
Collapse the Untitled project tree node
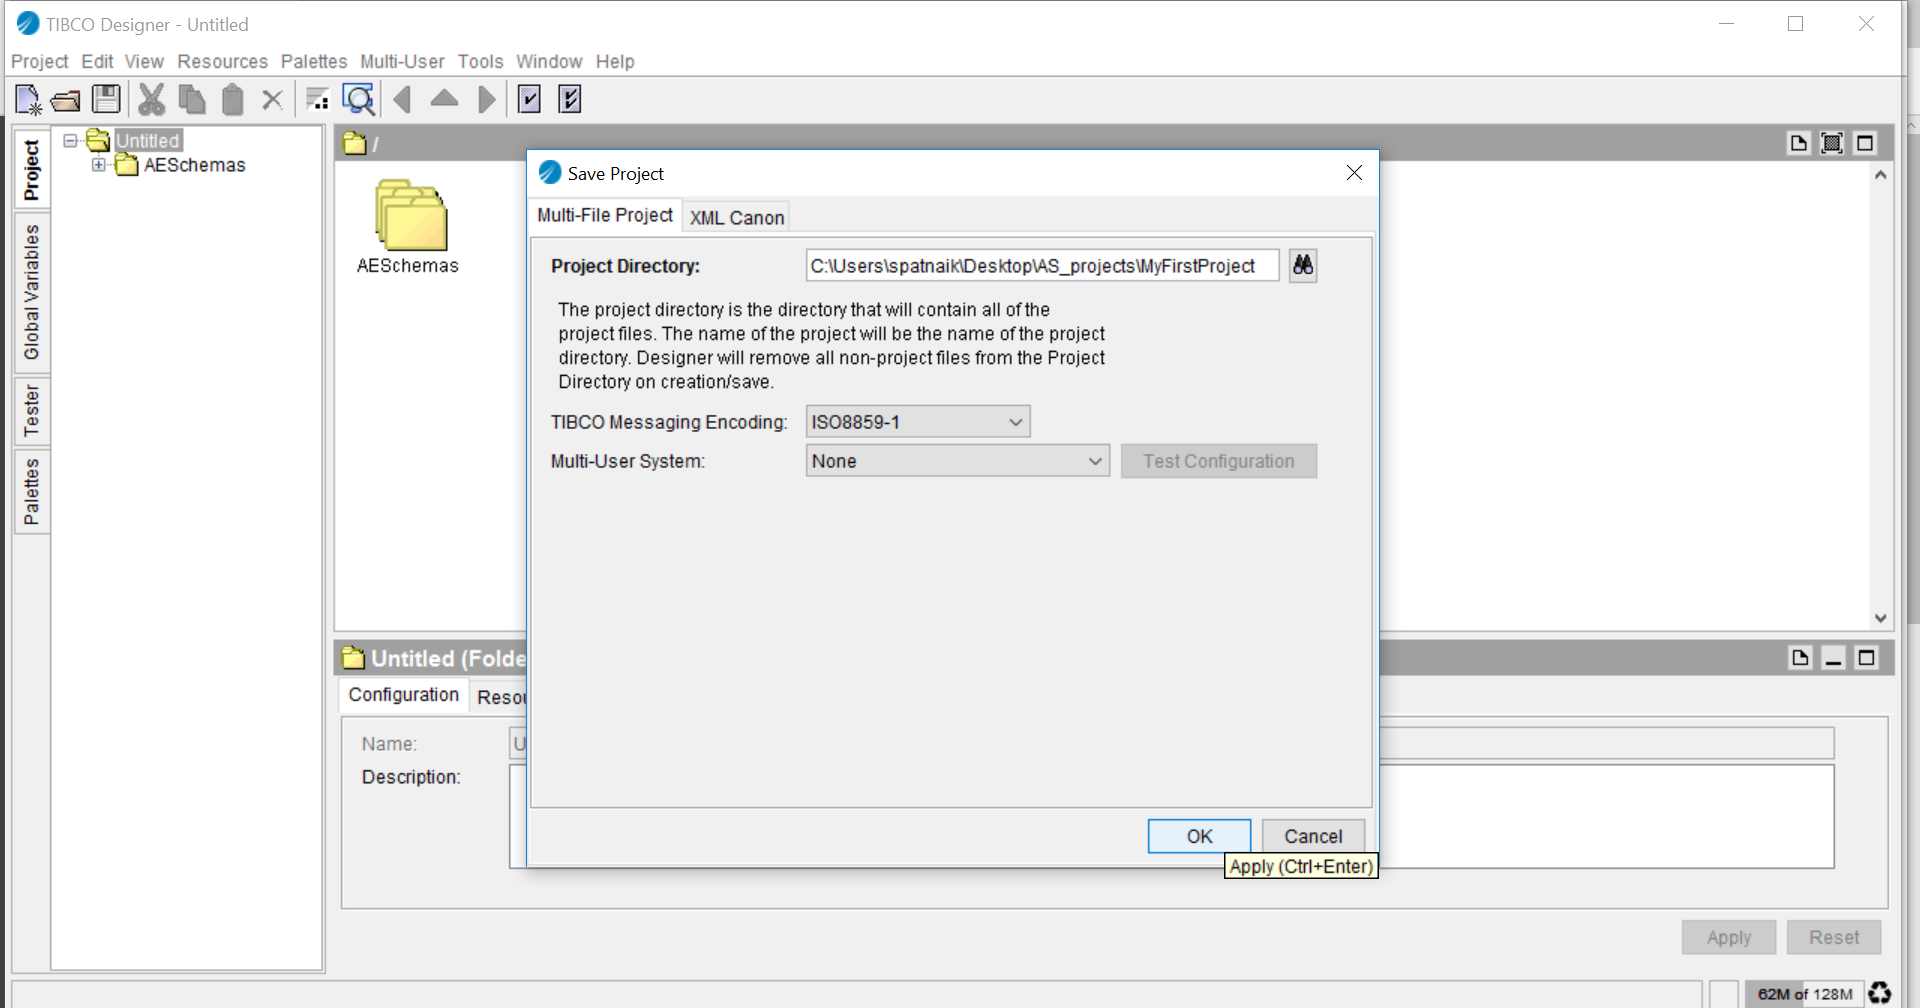70,141
